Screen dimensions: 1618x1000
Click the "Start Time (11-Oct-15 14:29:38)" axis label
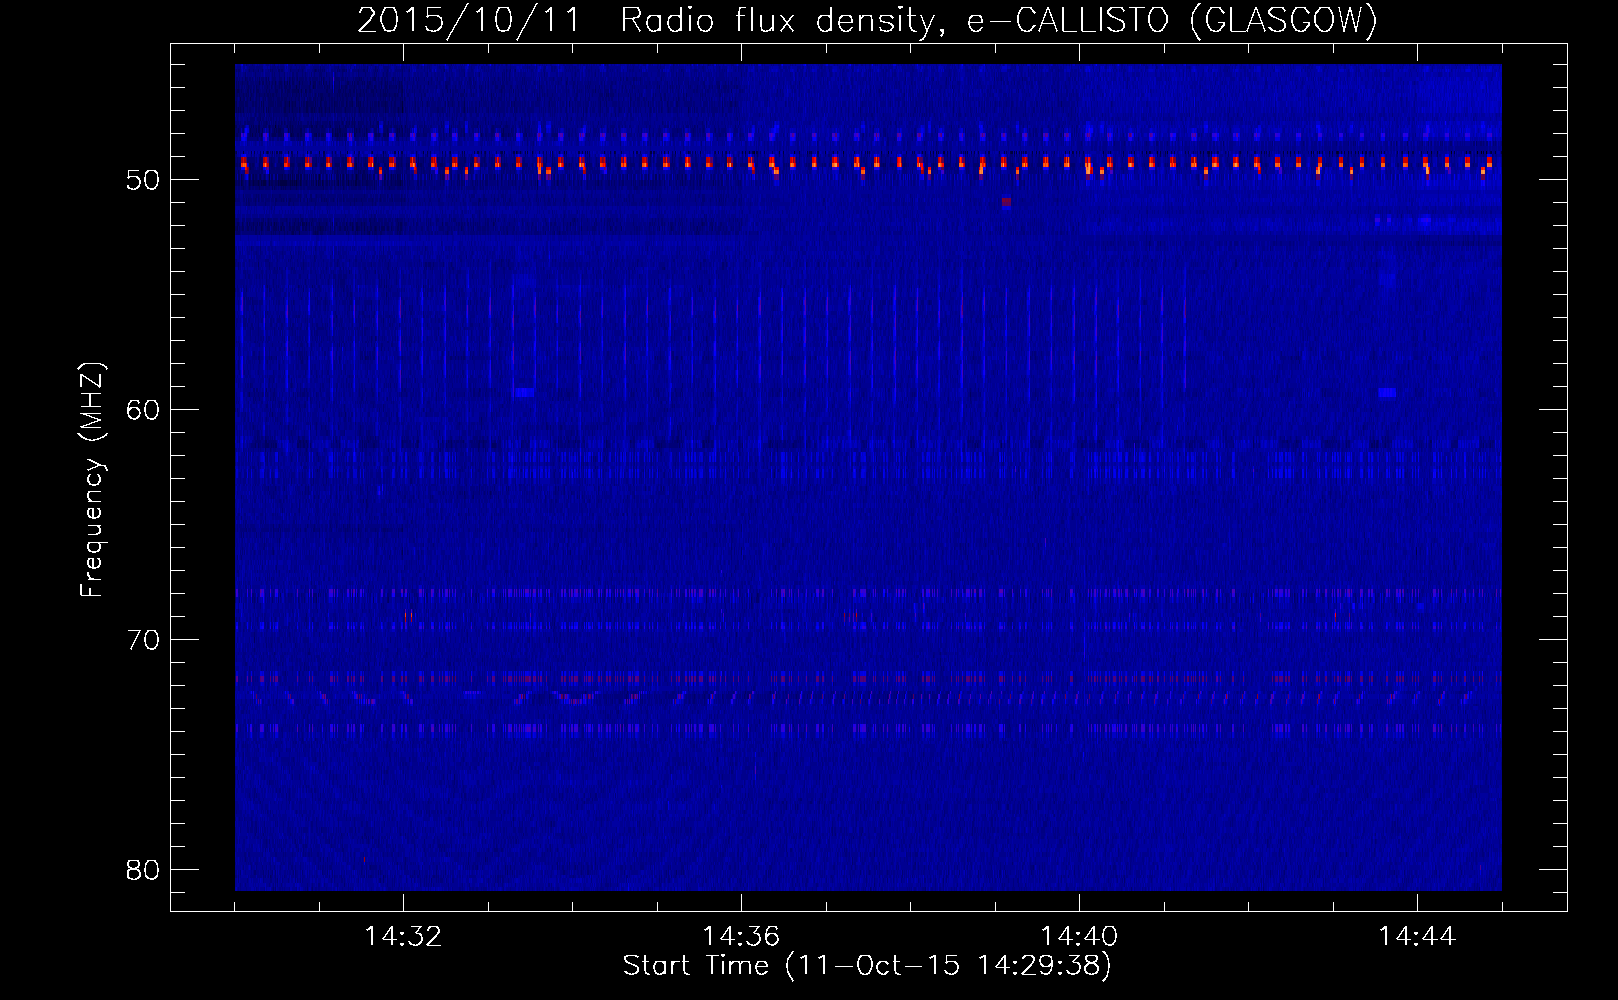point(867,966)
